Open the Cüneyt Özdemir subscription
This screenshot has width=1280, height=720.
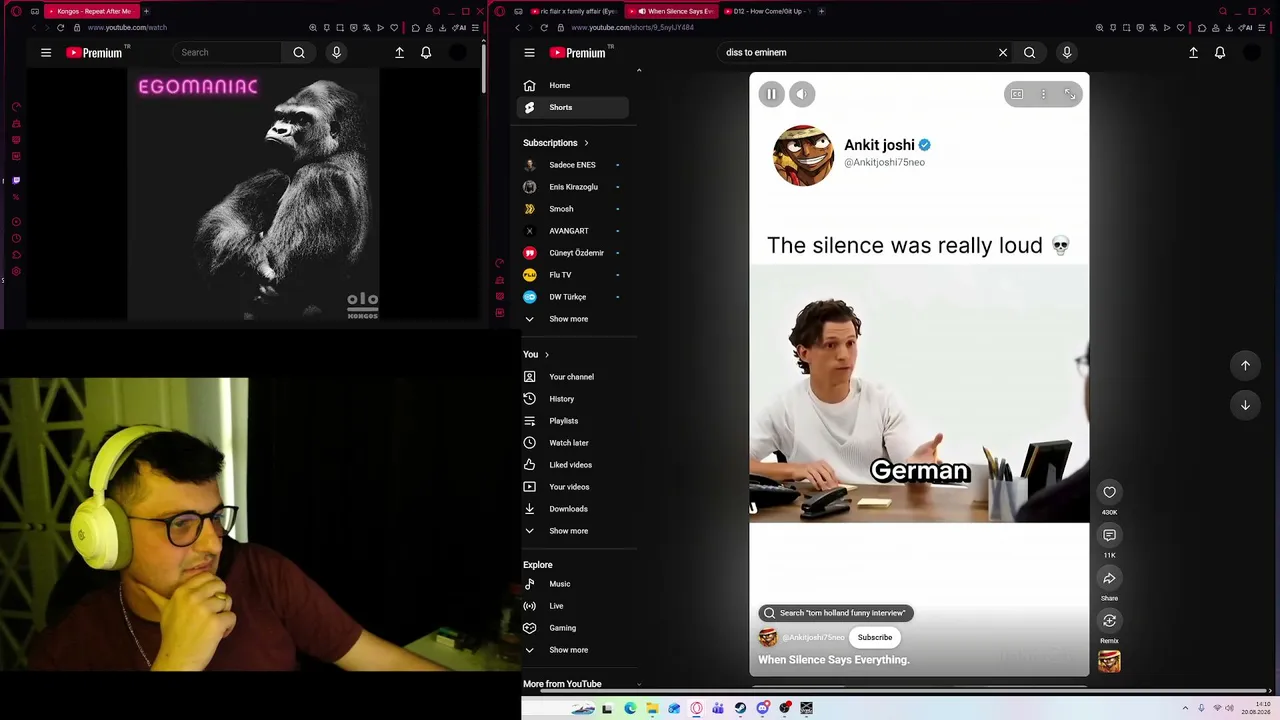point(574,253)
